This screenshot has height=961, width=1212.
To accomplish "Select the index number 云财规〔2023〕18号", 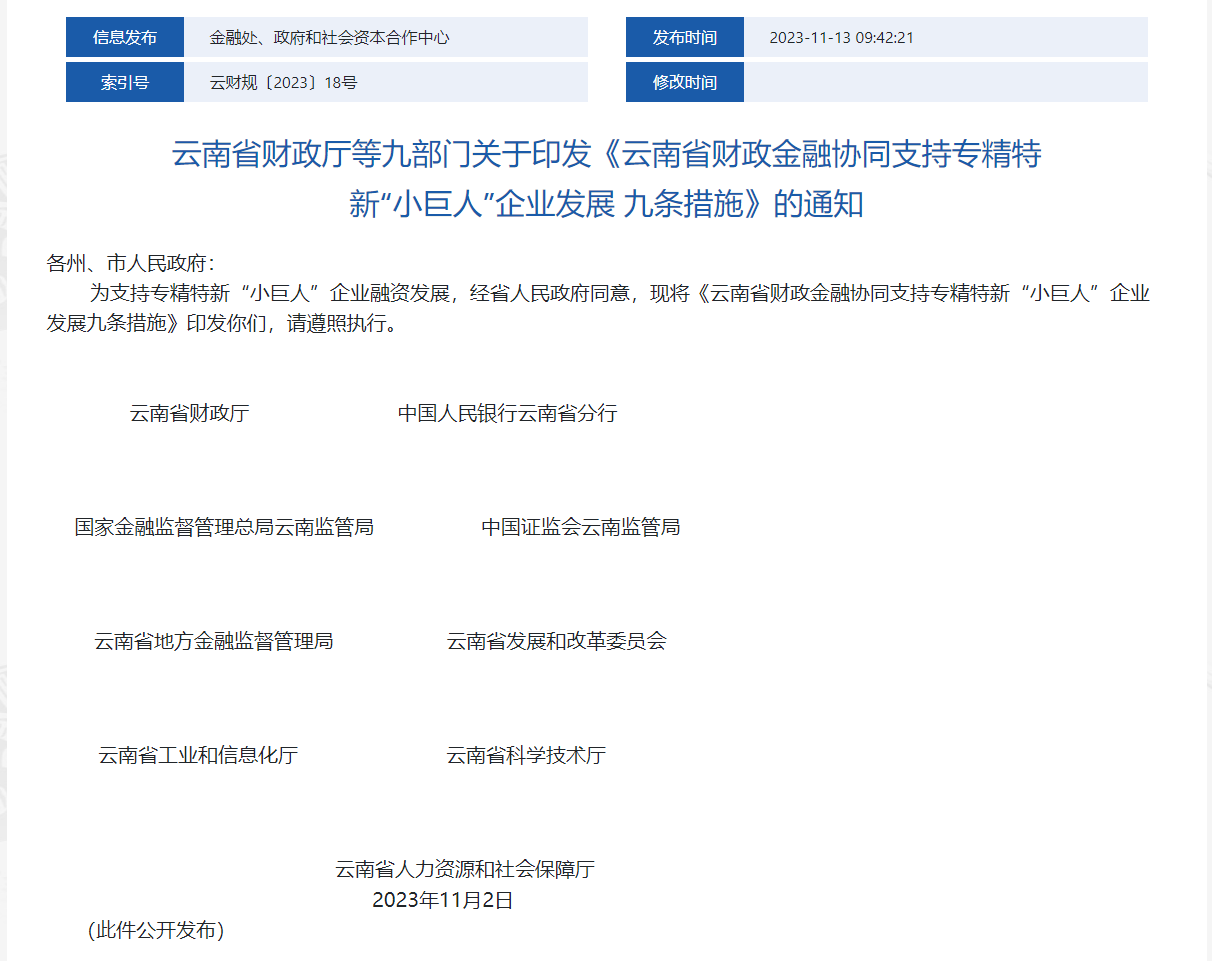I will [x=283, y=82].
